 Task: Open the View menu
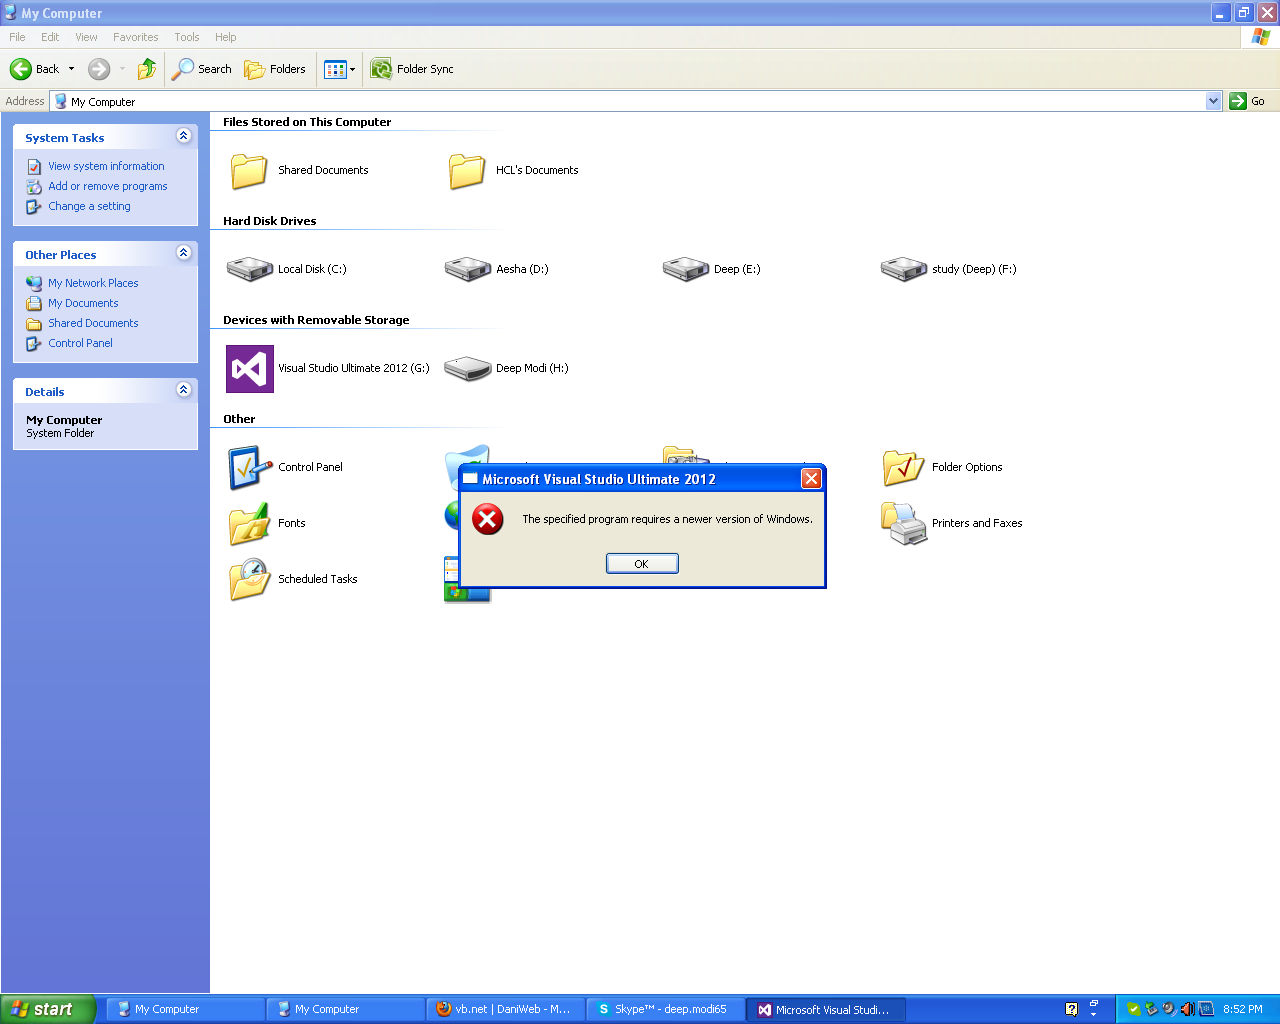(x=86, y=37)
